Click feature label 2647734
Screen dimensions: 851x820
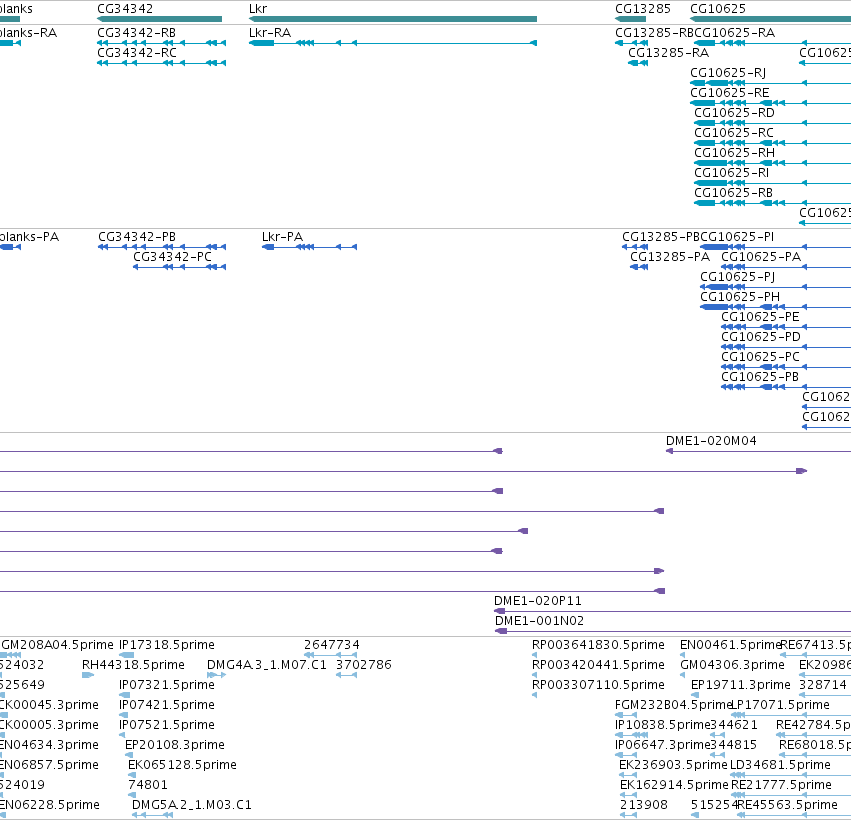click(x=332, y=645)
